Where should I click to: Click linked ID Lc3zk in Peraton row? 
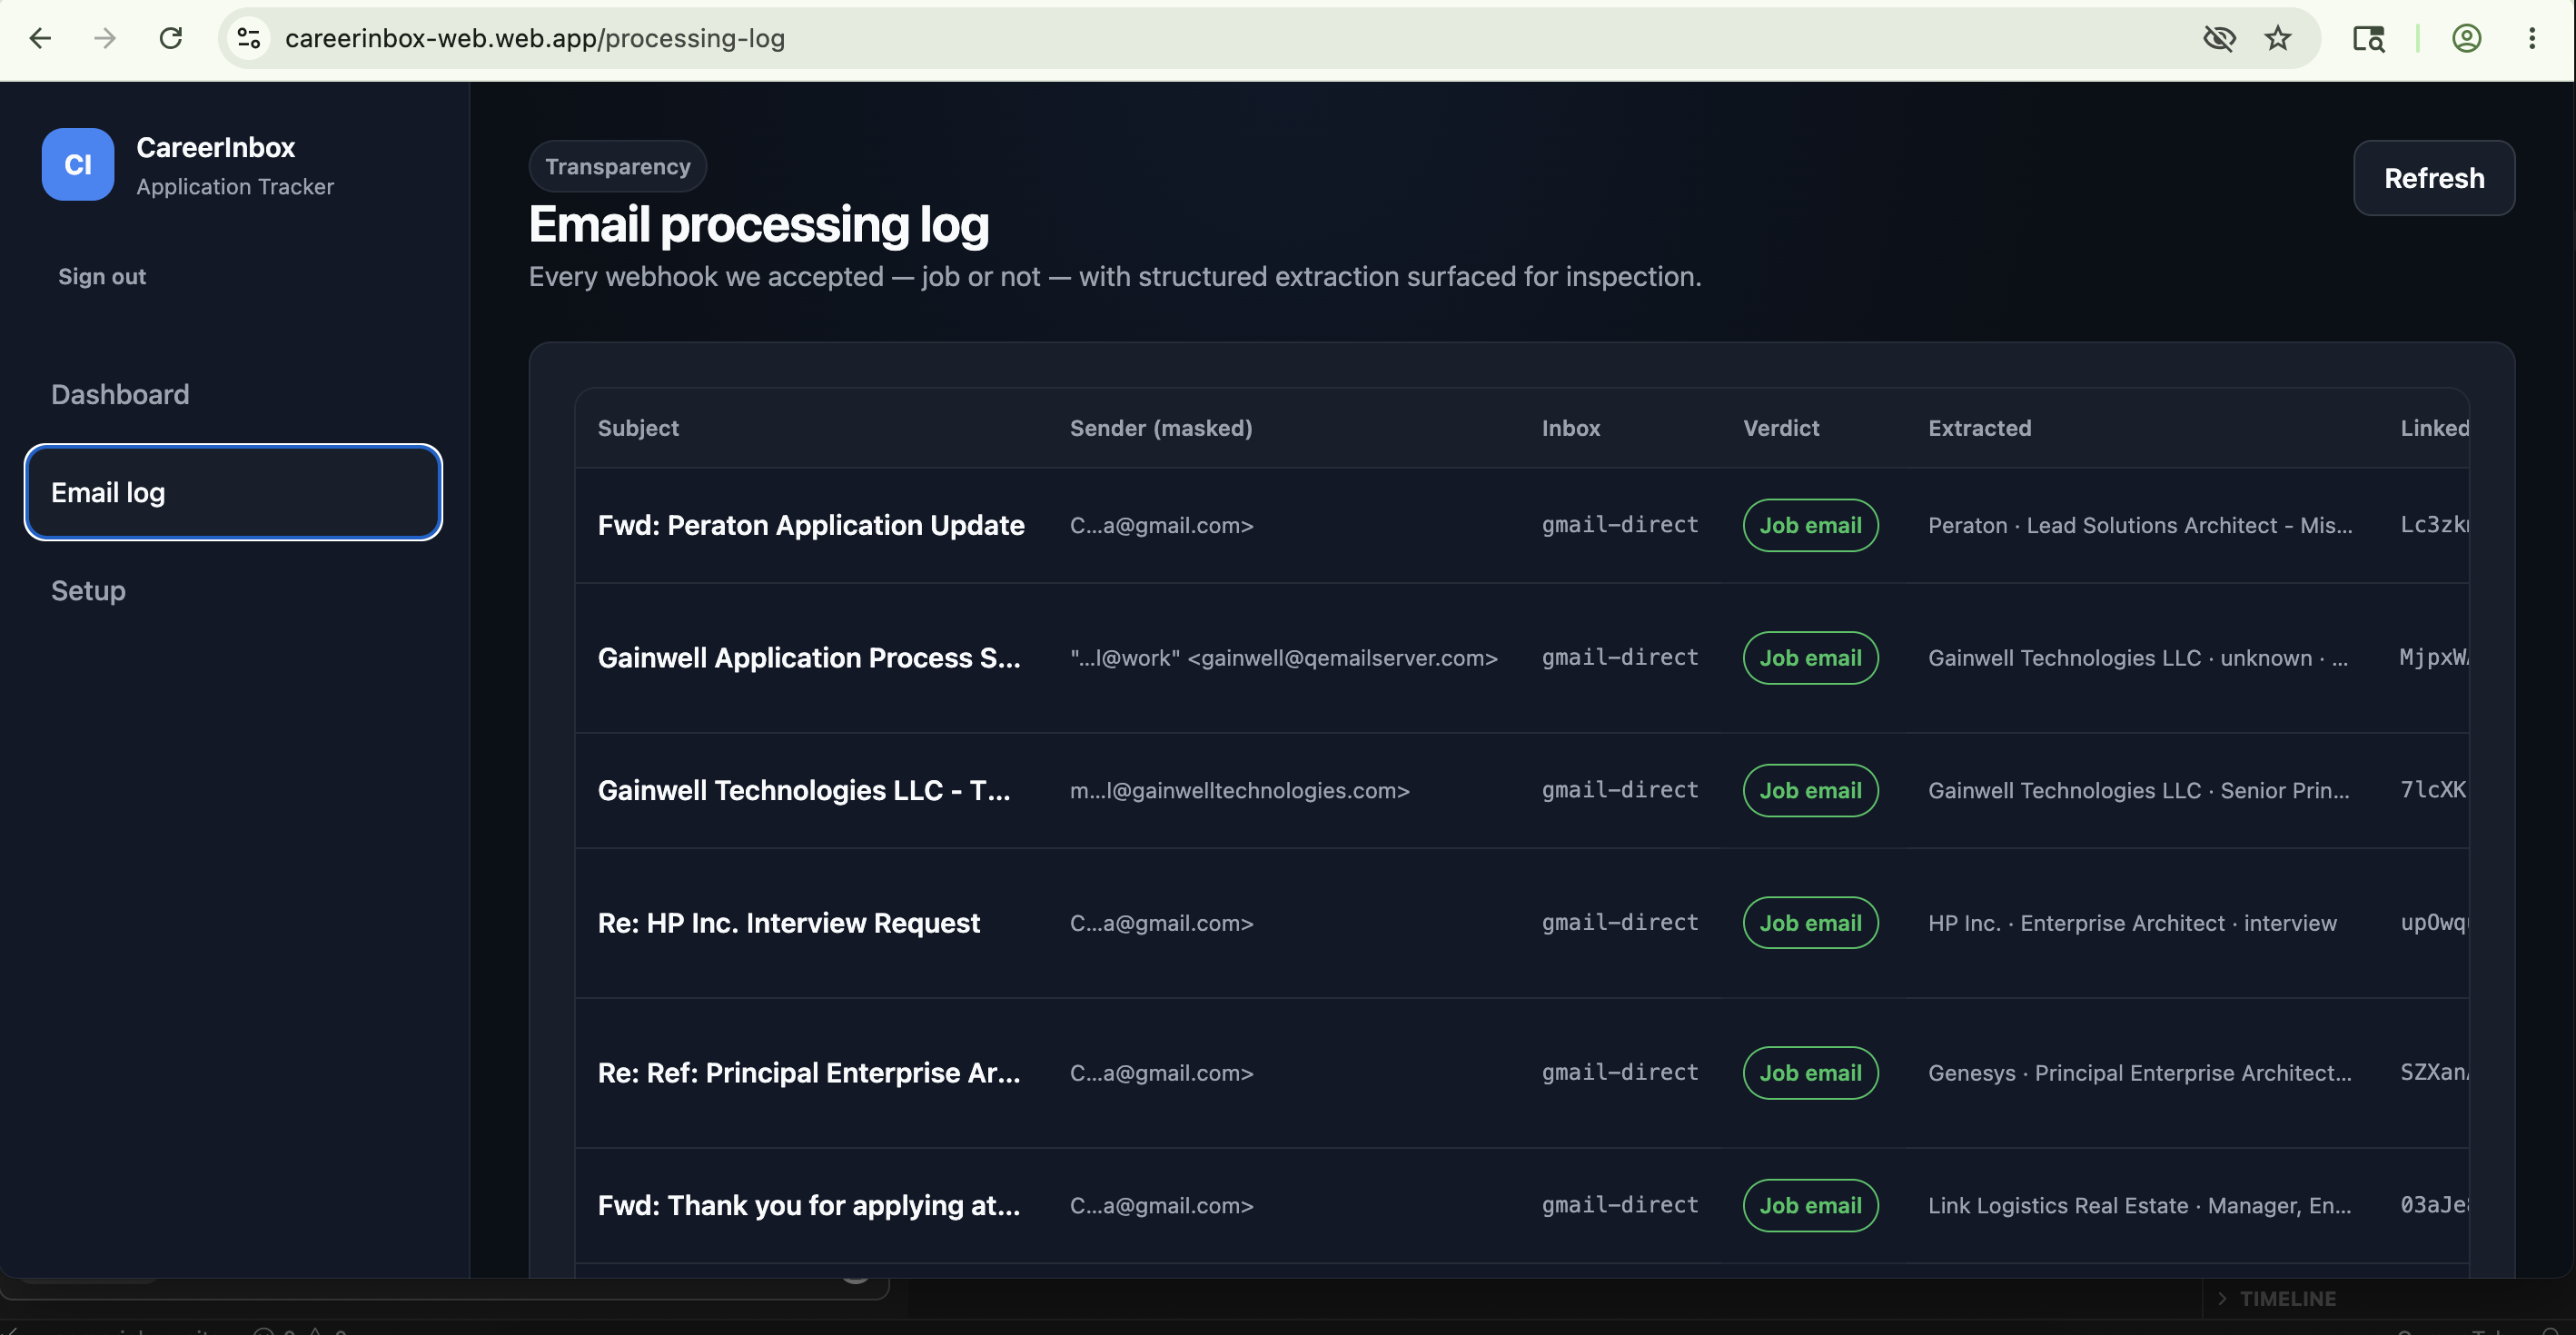[x=2434, y=525]
